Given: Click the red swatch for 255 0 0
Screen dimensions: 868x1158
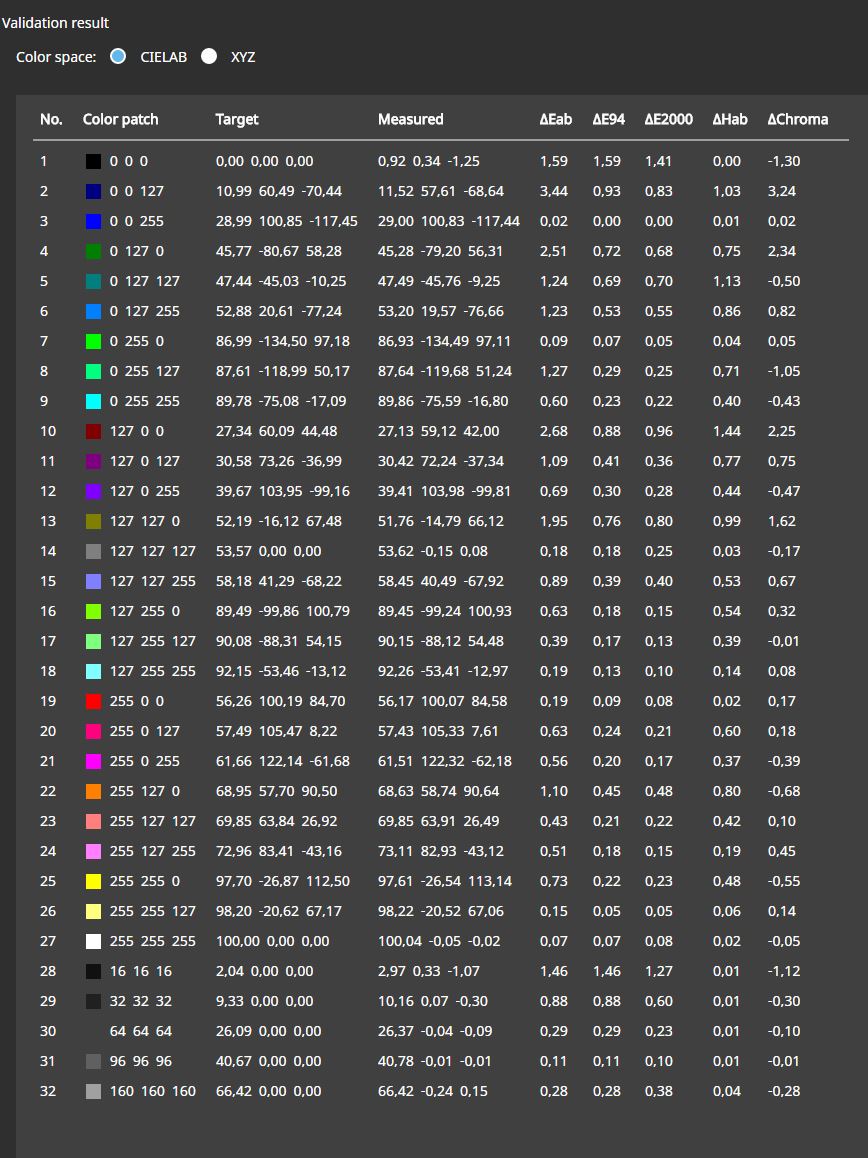Looking at the screenshot, I should [93, 701].
